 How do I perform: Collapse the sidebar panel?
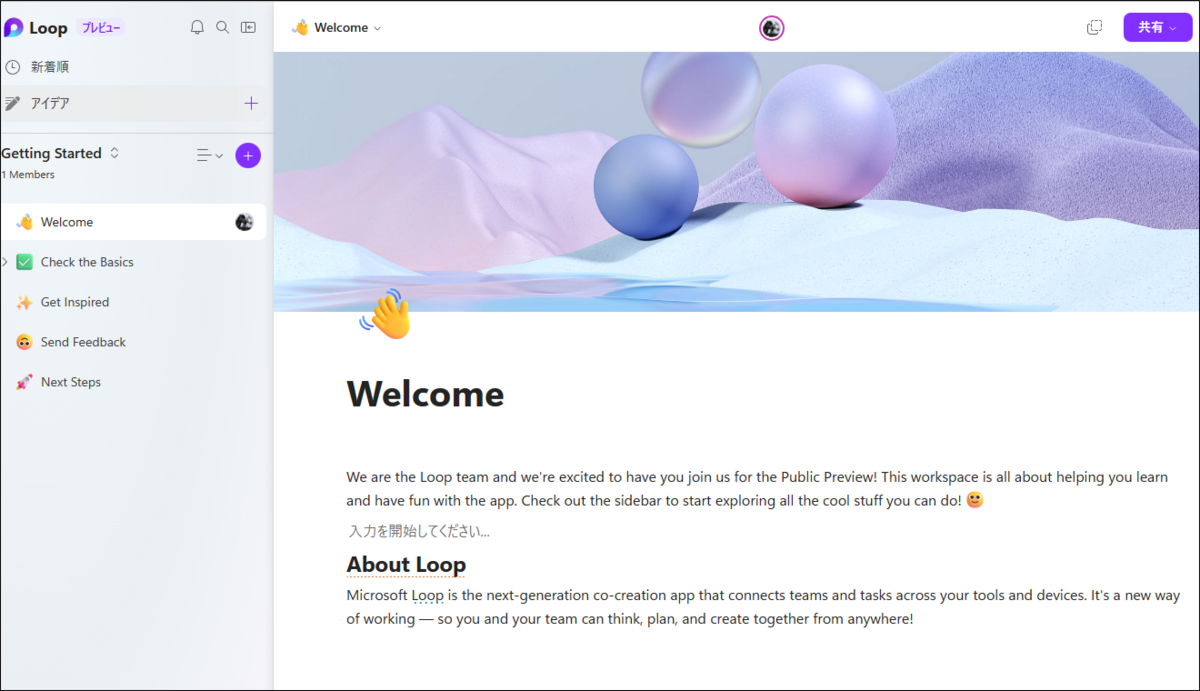248,28
